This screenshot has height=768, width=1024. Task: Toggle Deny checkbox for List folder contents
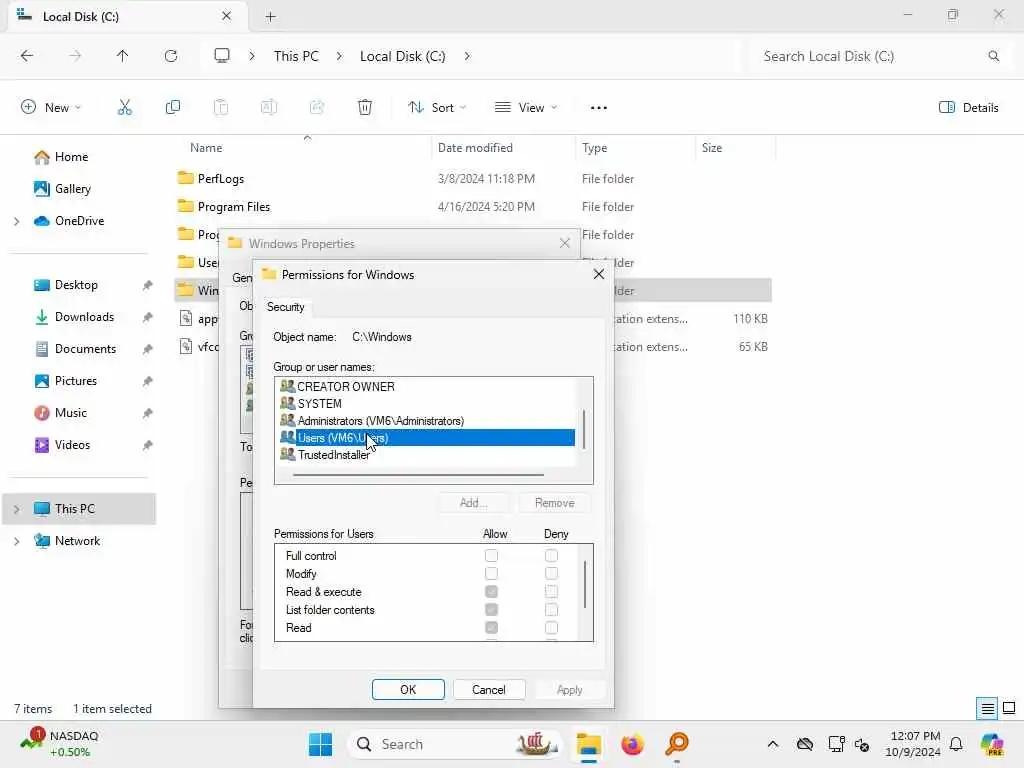[x=551, y=609]
